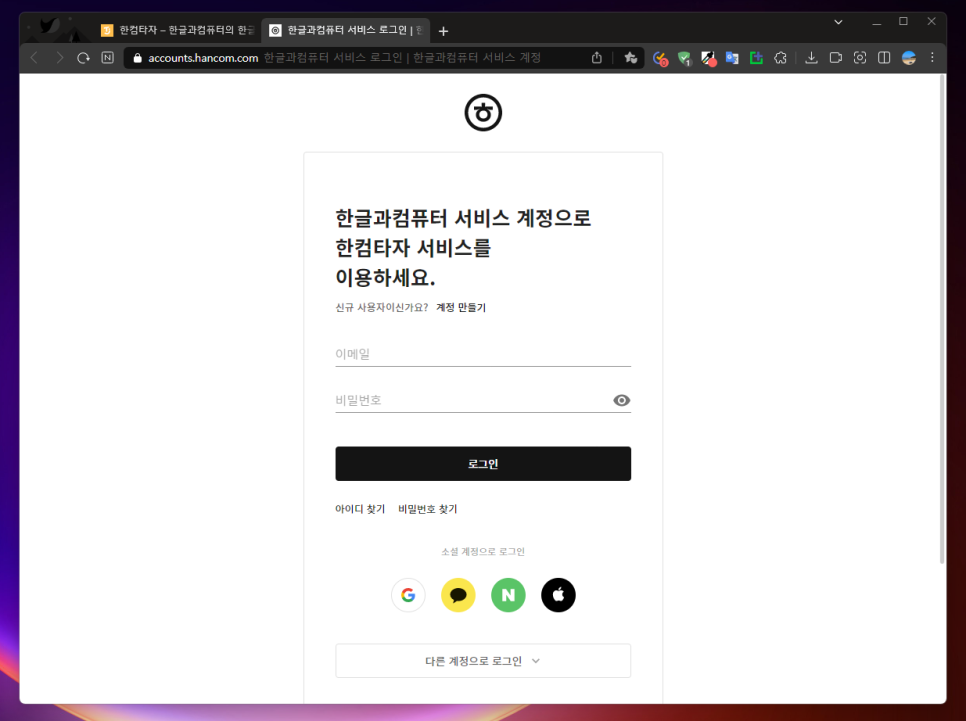Click the 신규 사용자이신가요? text

coord(381,308)
